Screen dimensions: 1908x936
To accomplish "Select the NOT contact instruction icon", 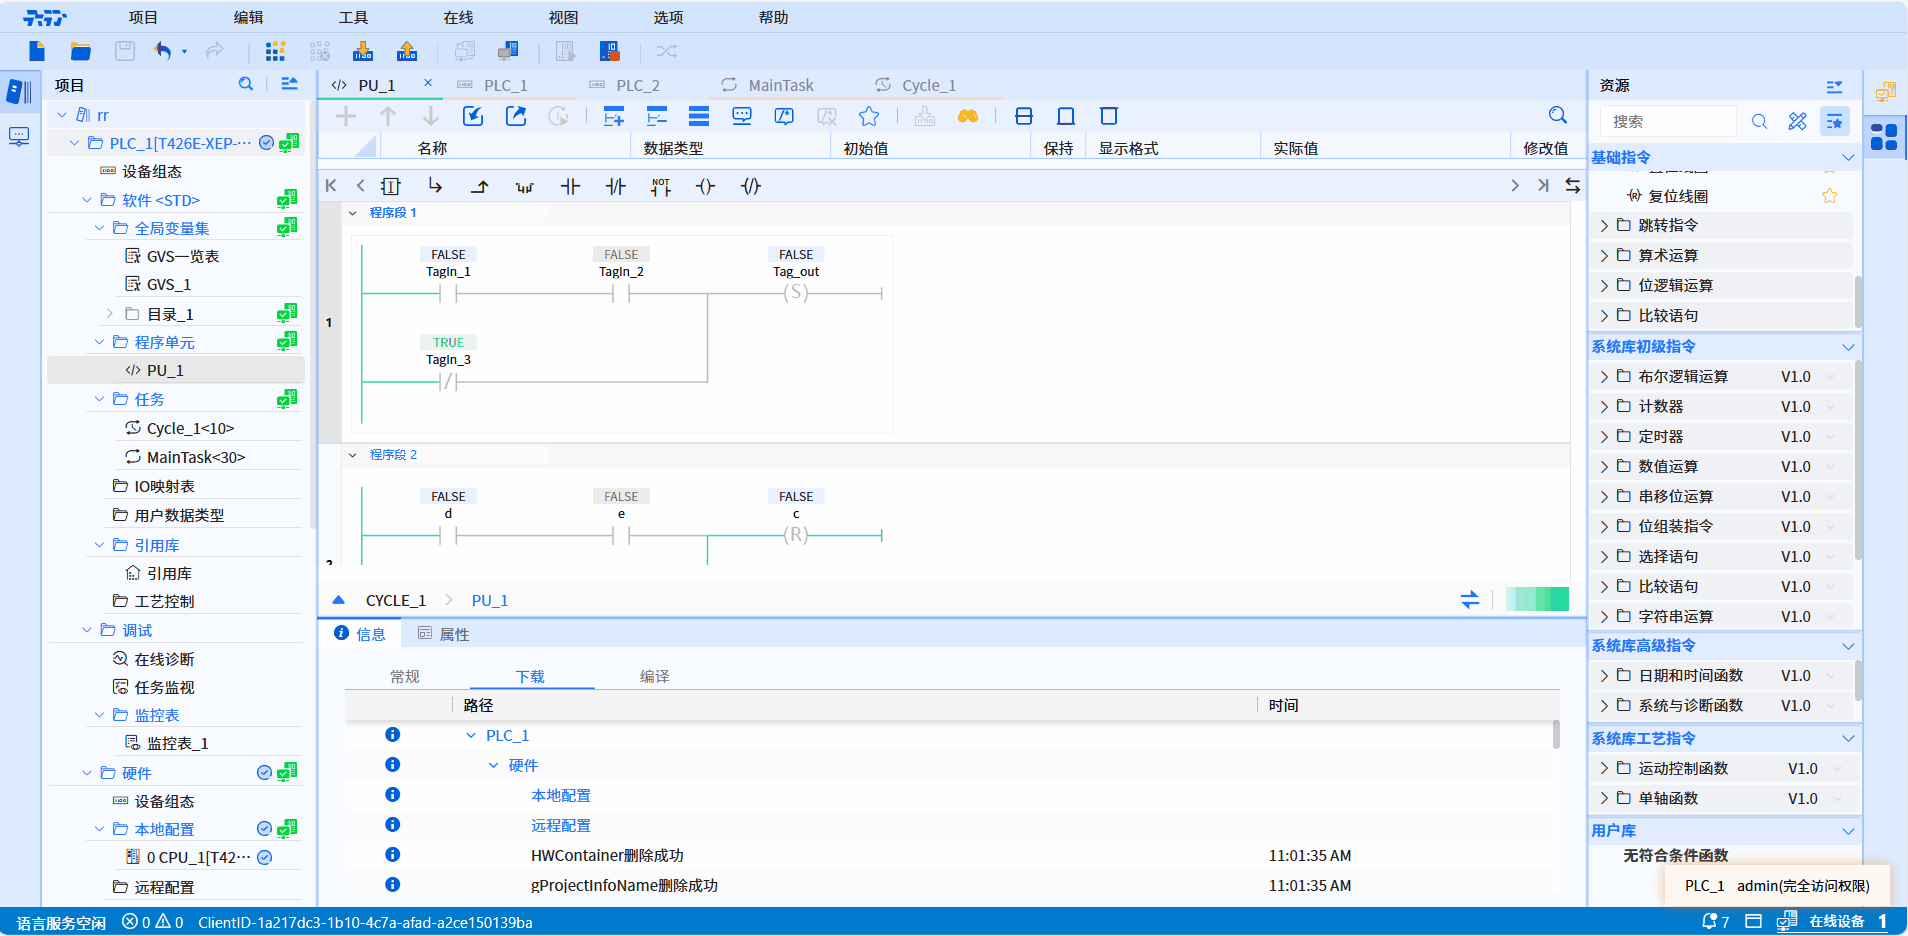I will pos(660,186).
